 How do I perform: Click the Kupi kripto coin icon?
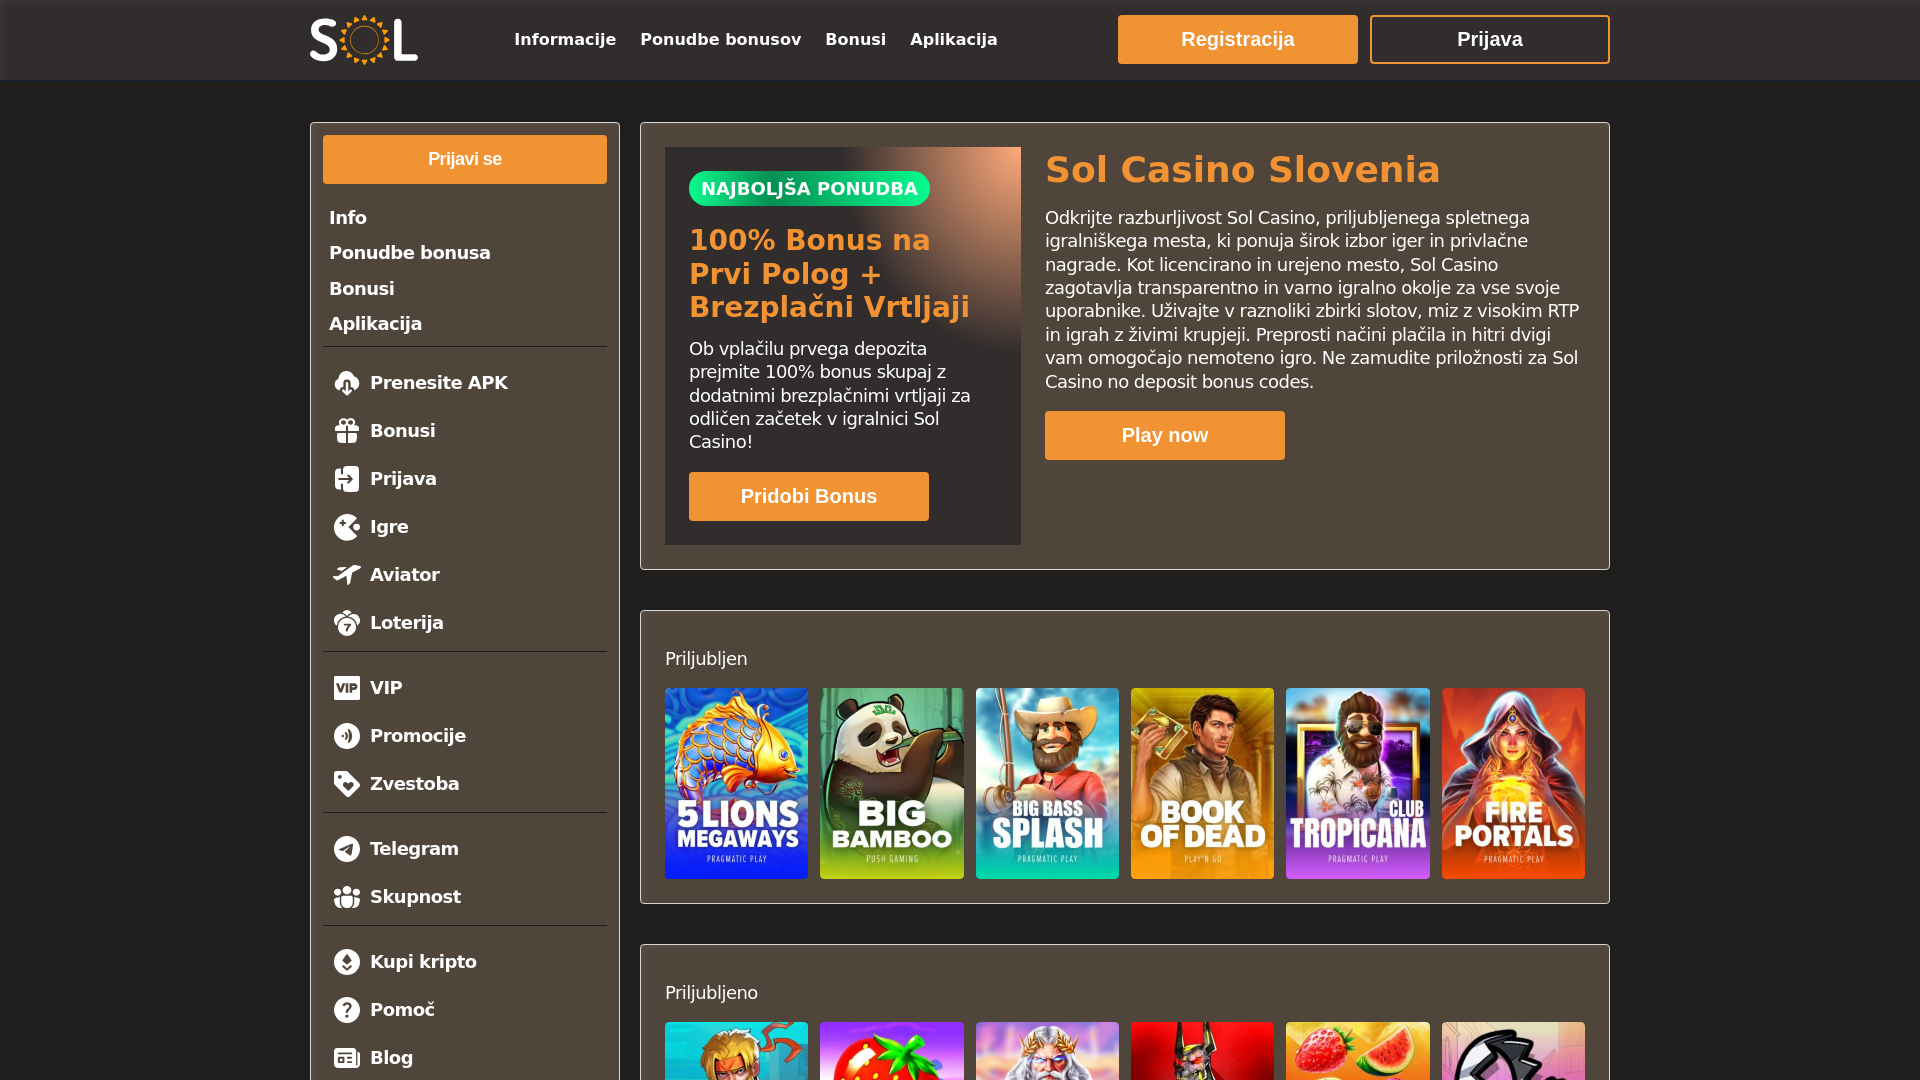(347, 962)
